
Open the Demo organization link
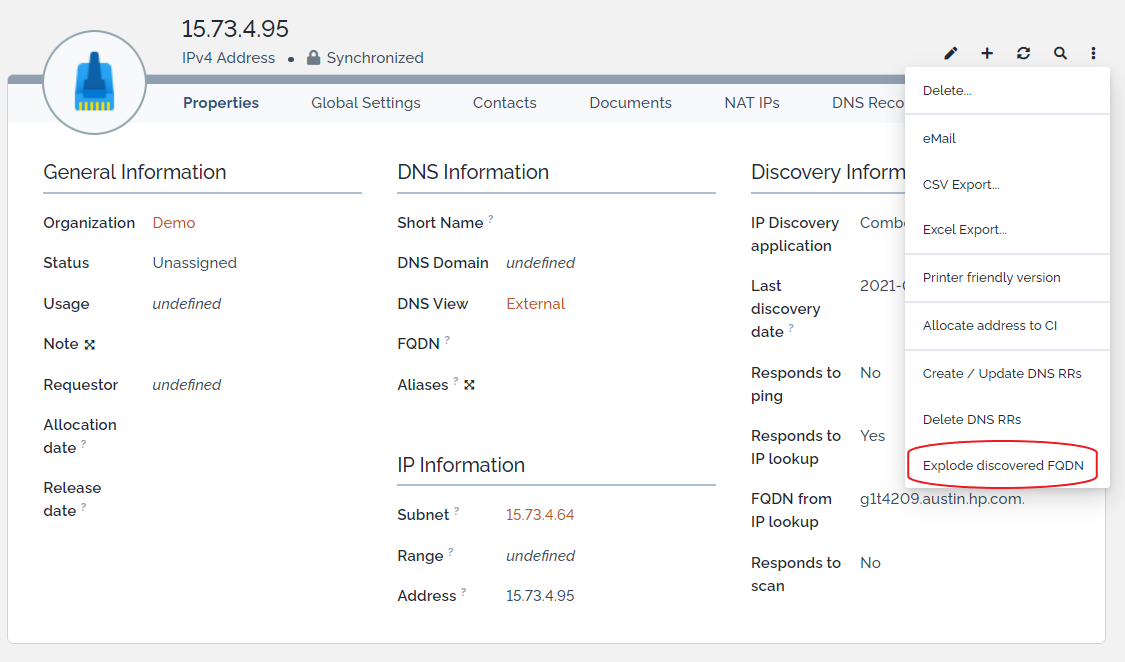(x=174, y=223)
